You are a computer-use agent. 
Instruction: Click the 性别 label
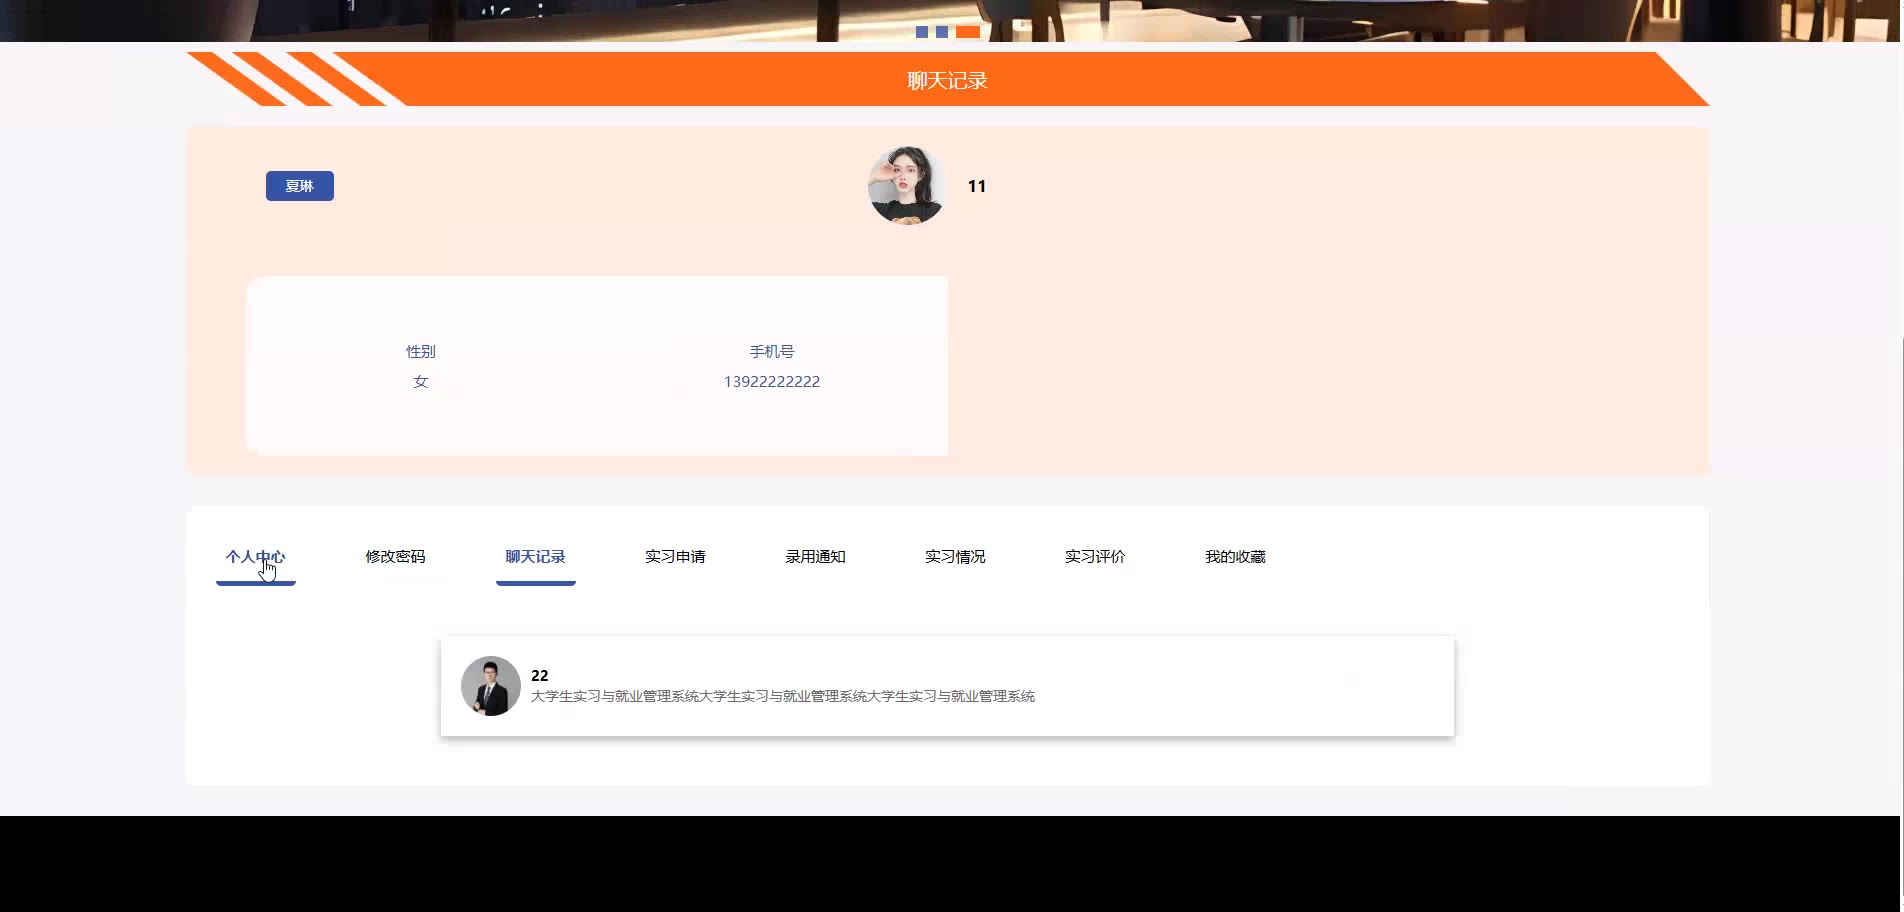click(421, 352)
